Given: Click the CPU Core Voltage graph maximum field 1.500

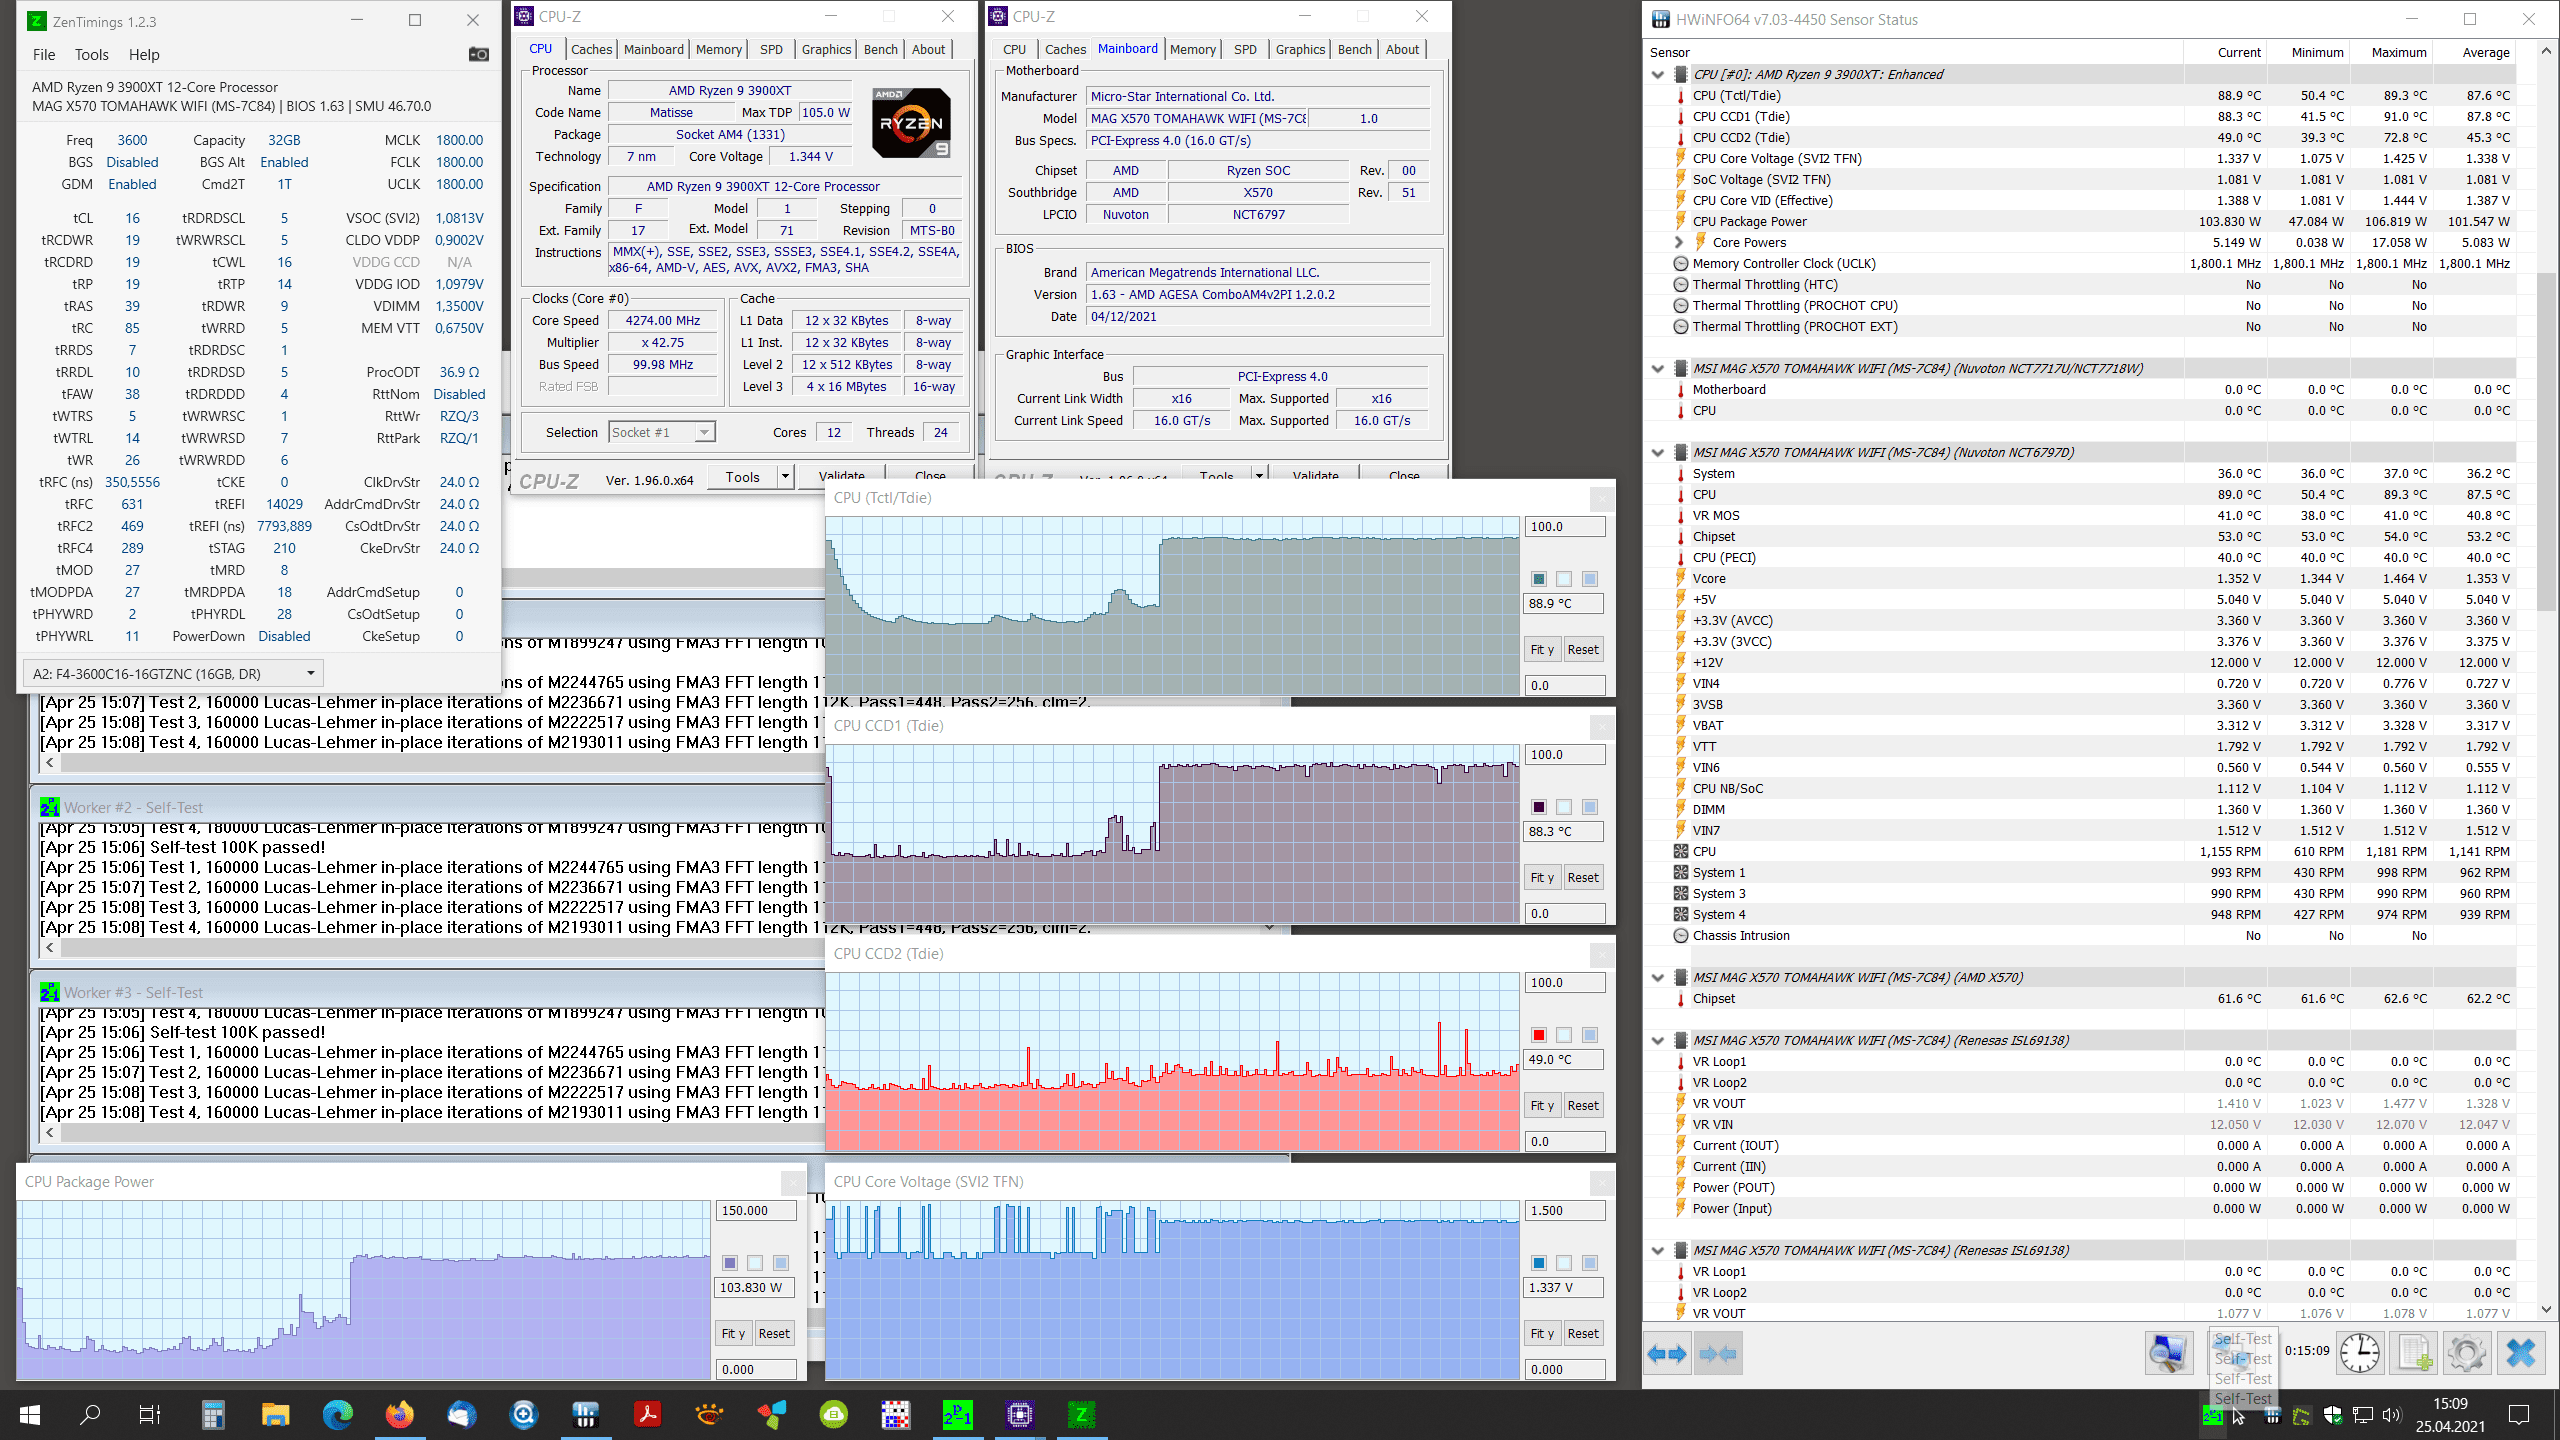Looking at the screenshot, I should tap(1566, 1210).
